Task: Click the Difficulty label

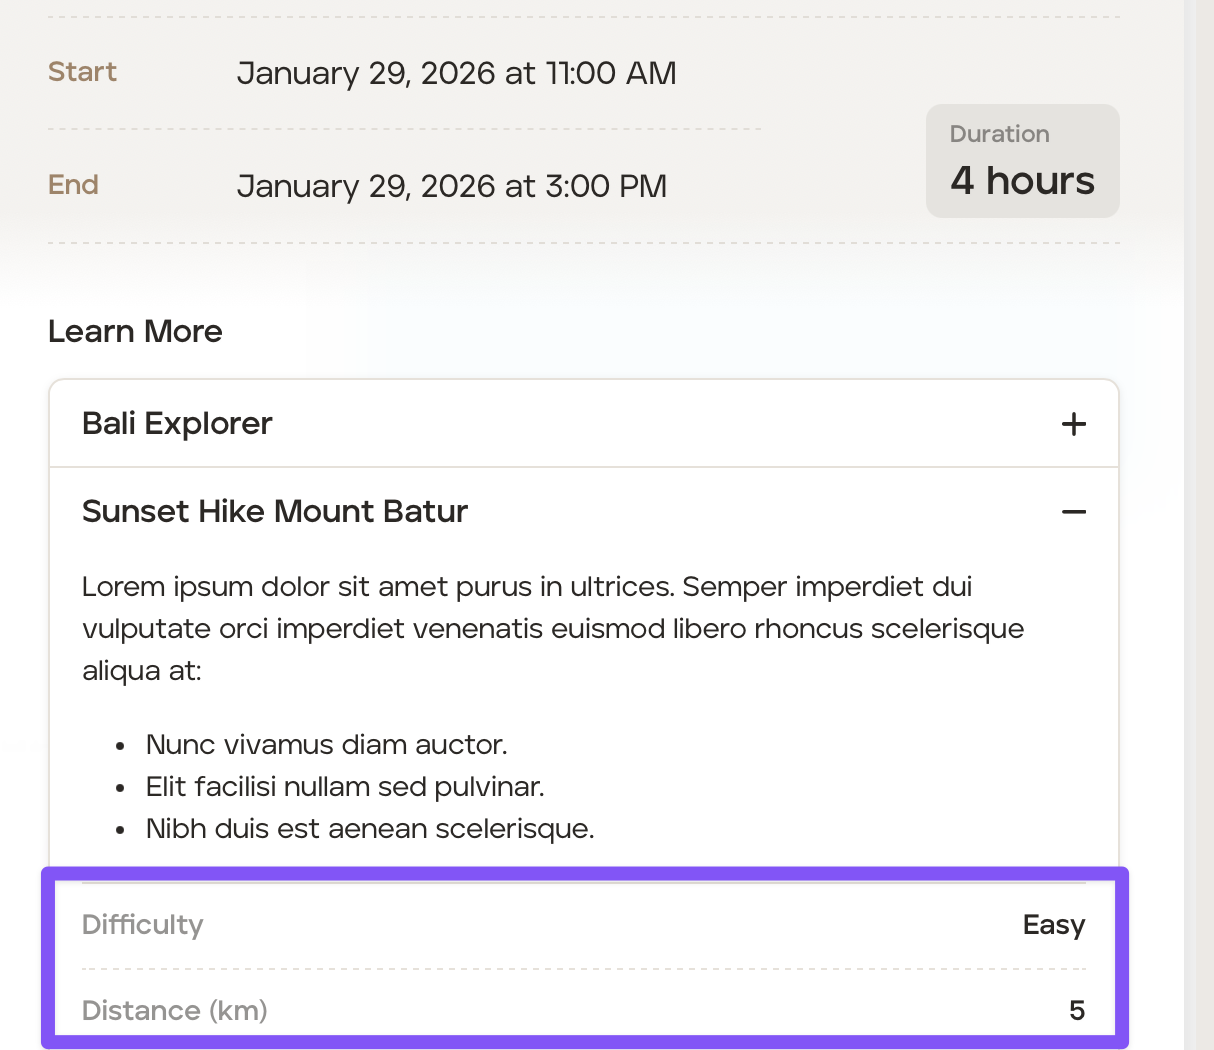Action: click(x=142, y=925)
